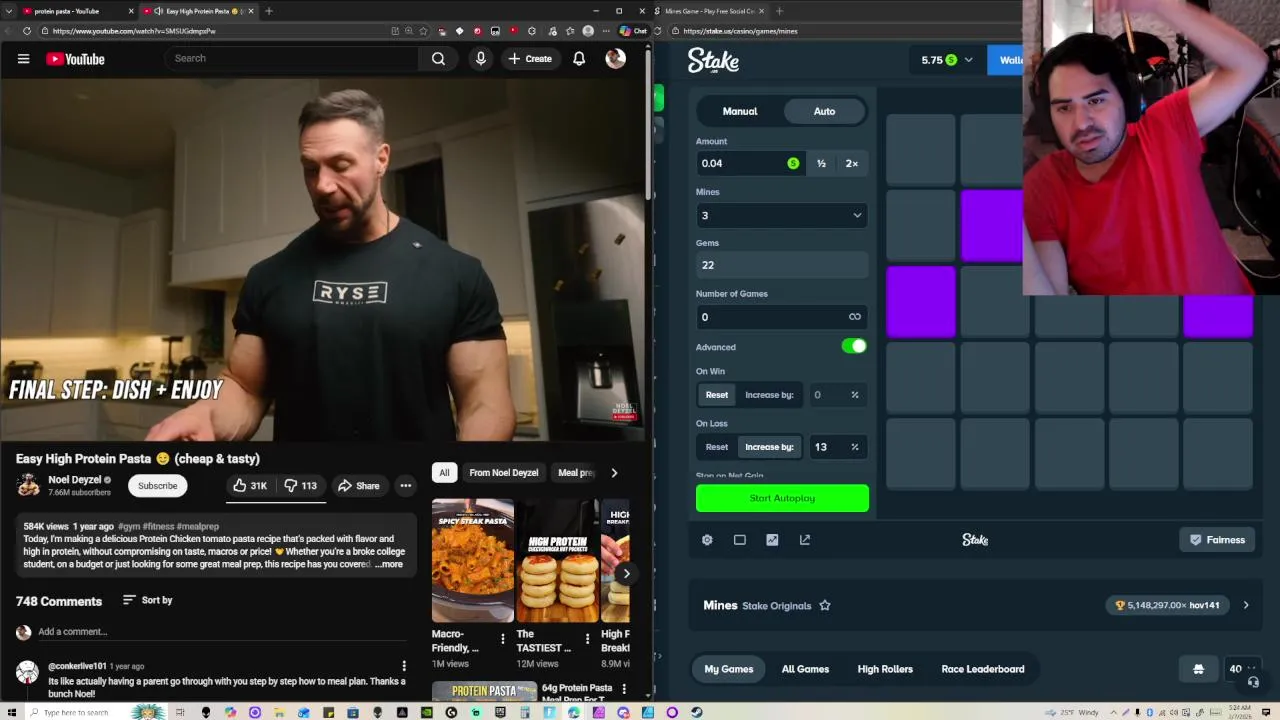Toggle the Advanced switch off
This screenshot has height=720, width=1280.
(x=854, y=346)
